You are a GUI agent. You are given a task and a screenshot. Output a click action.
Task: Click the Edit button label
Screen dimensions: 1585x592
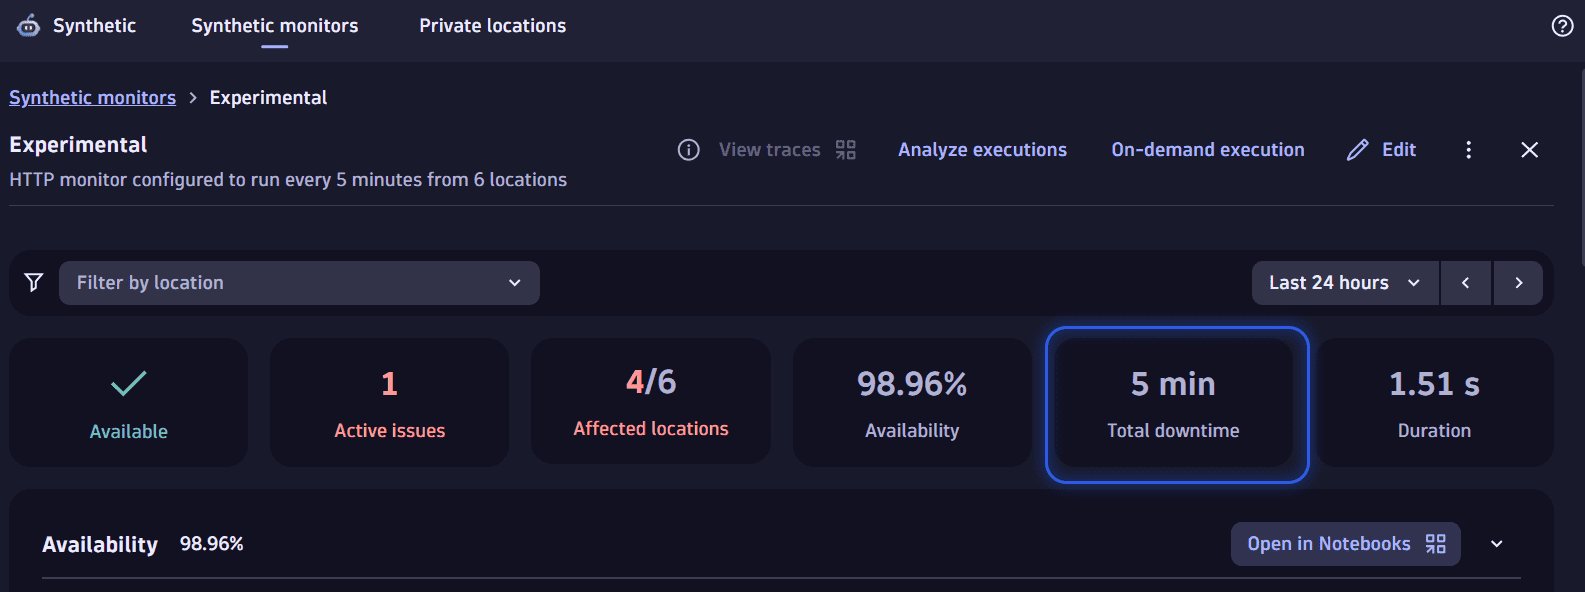point(1399,150)
